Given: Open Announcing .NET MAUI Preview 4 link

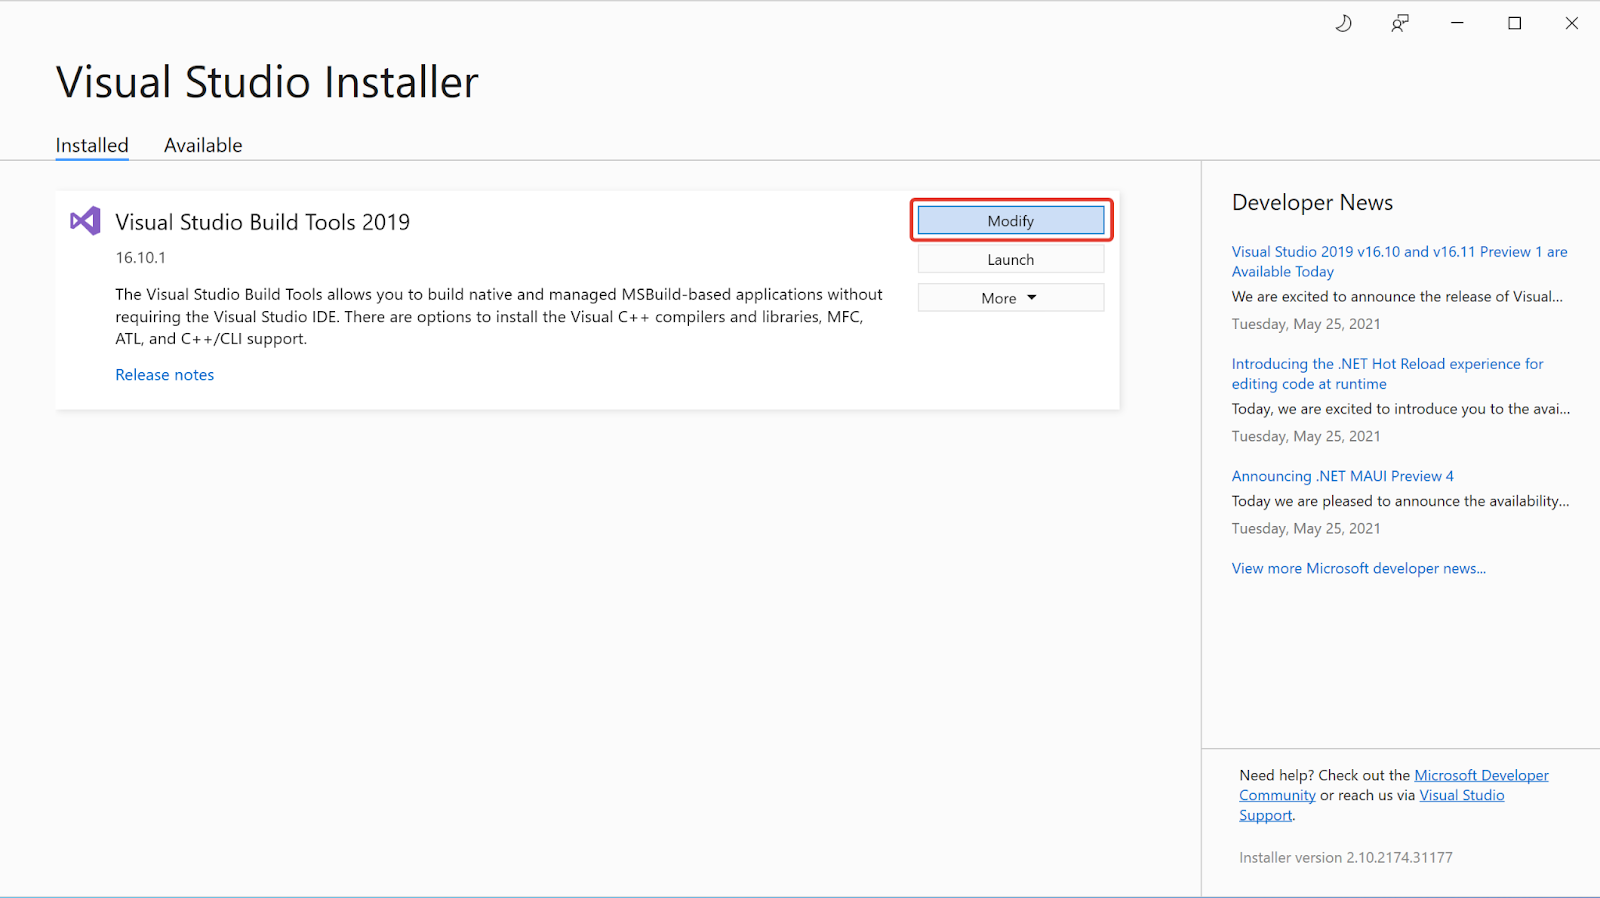Looking at the screenshot, I should [1343, 476].
